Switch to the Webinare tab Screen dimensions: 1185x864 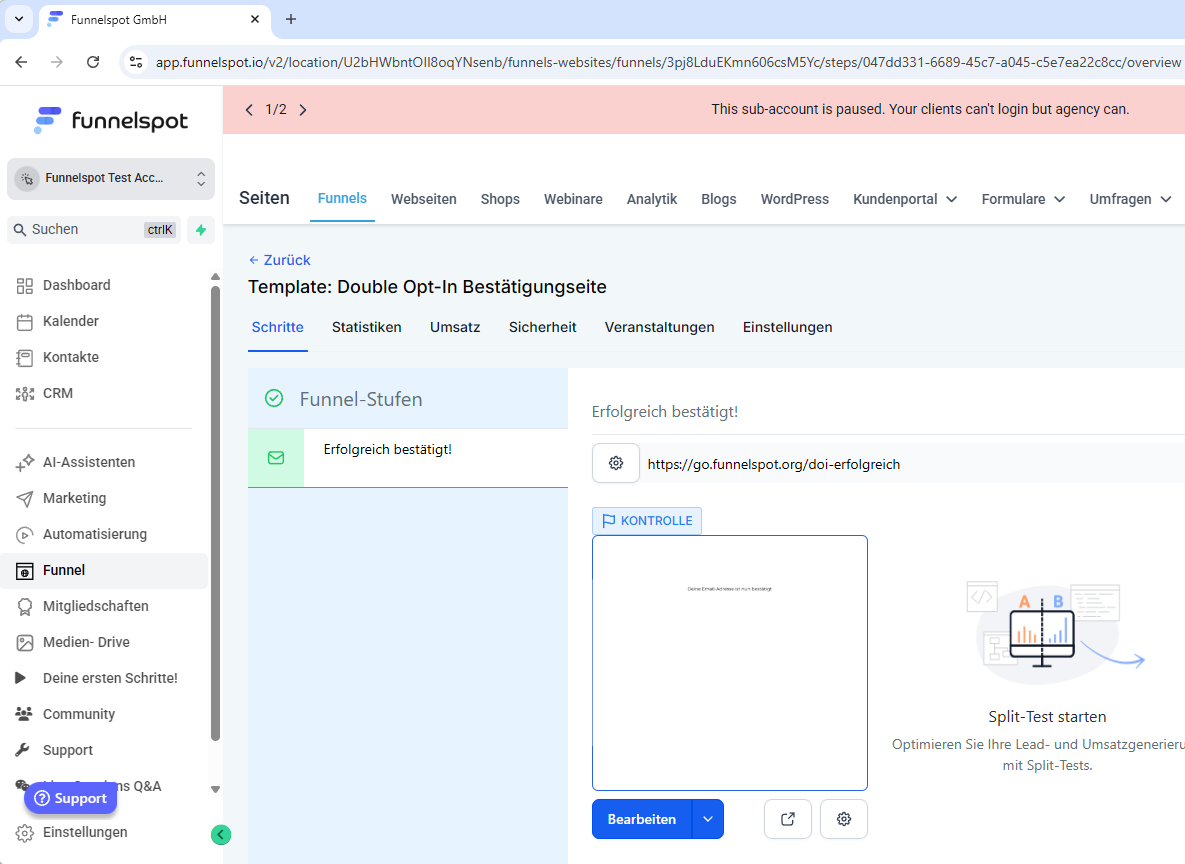click(x=574, y=199)
